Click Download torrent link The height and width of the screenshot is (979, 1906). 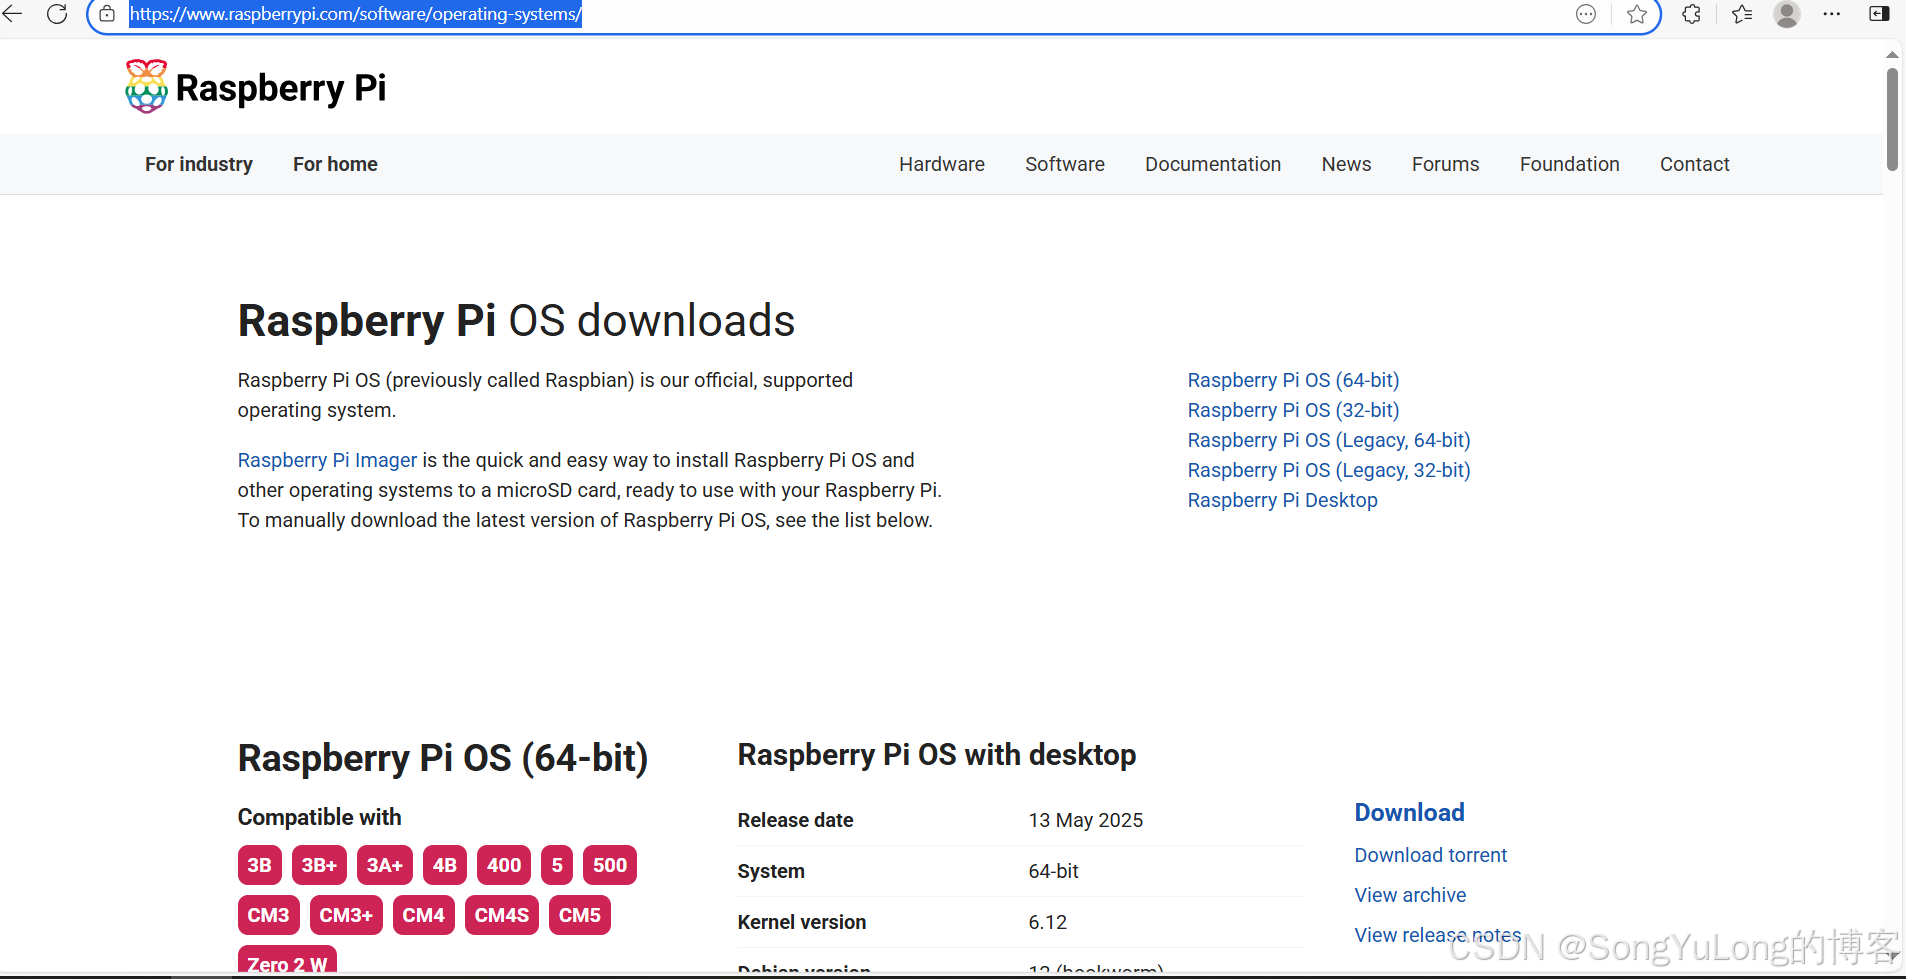point(1430,855)
